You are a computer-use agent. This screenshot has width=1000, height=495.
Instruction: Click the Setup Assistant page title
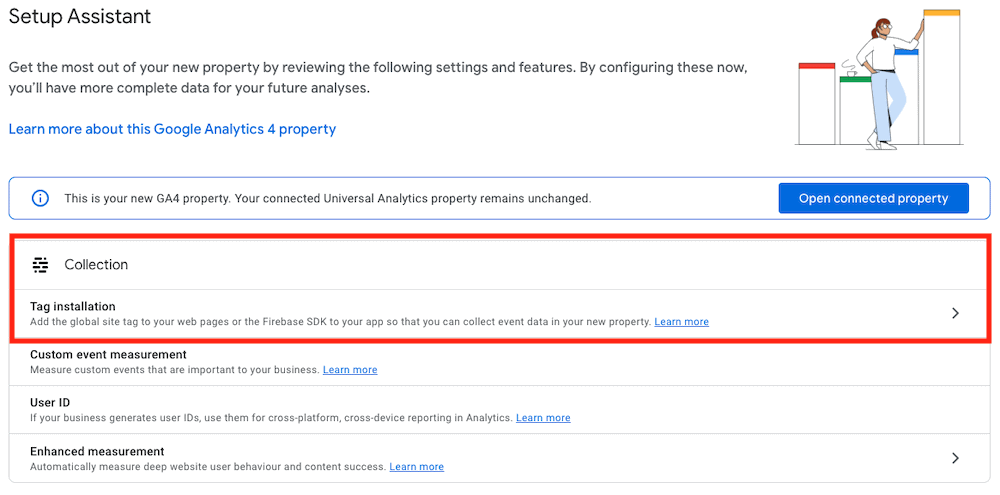click(x=80, y=16)
